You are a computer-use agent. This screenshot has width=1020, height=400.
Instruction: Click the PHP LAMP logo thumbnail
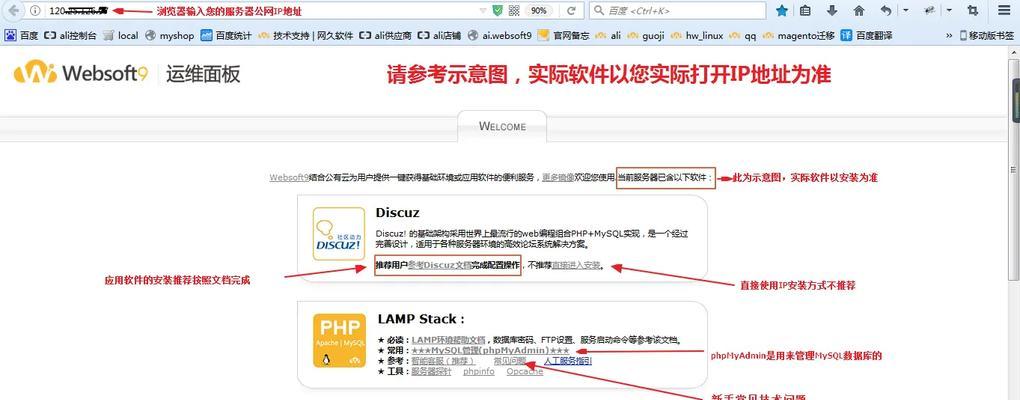(x=339, y=341)
